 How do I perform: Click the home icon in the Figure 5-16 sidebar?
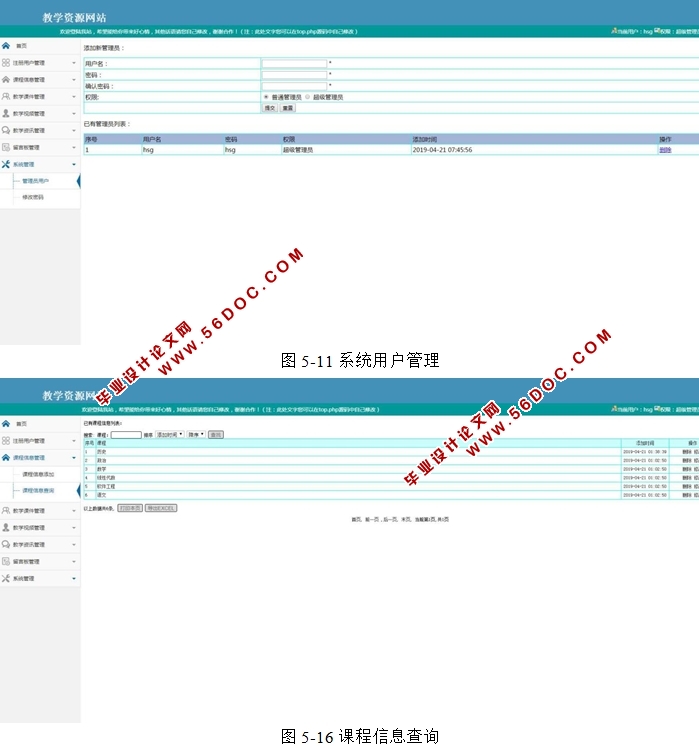click(6, 424)
